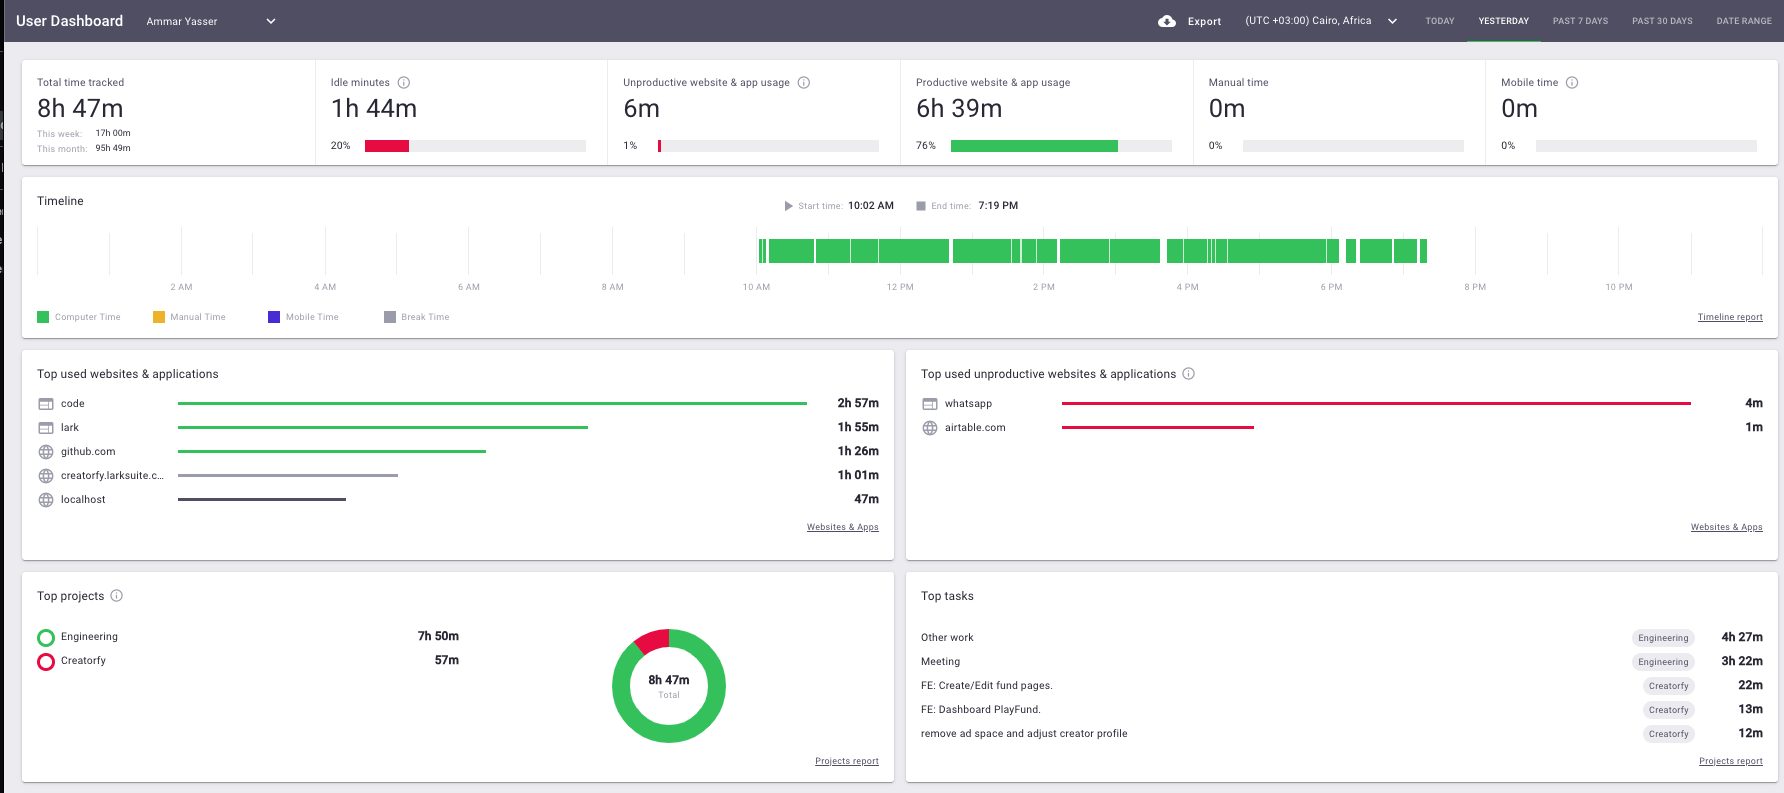The image size is (1784, 793).
Task: Click the 8h 47m donut chart
Action: pyautogui.click(x=669, y=685)
